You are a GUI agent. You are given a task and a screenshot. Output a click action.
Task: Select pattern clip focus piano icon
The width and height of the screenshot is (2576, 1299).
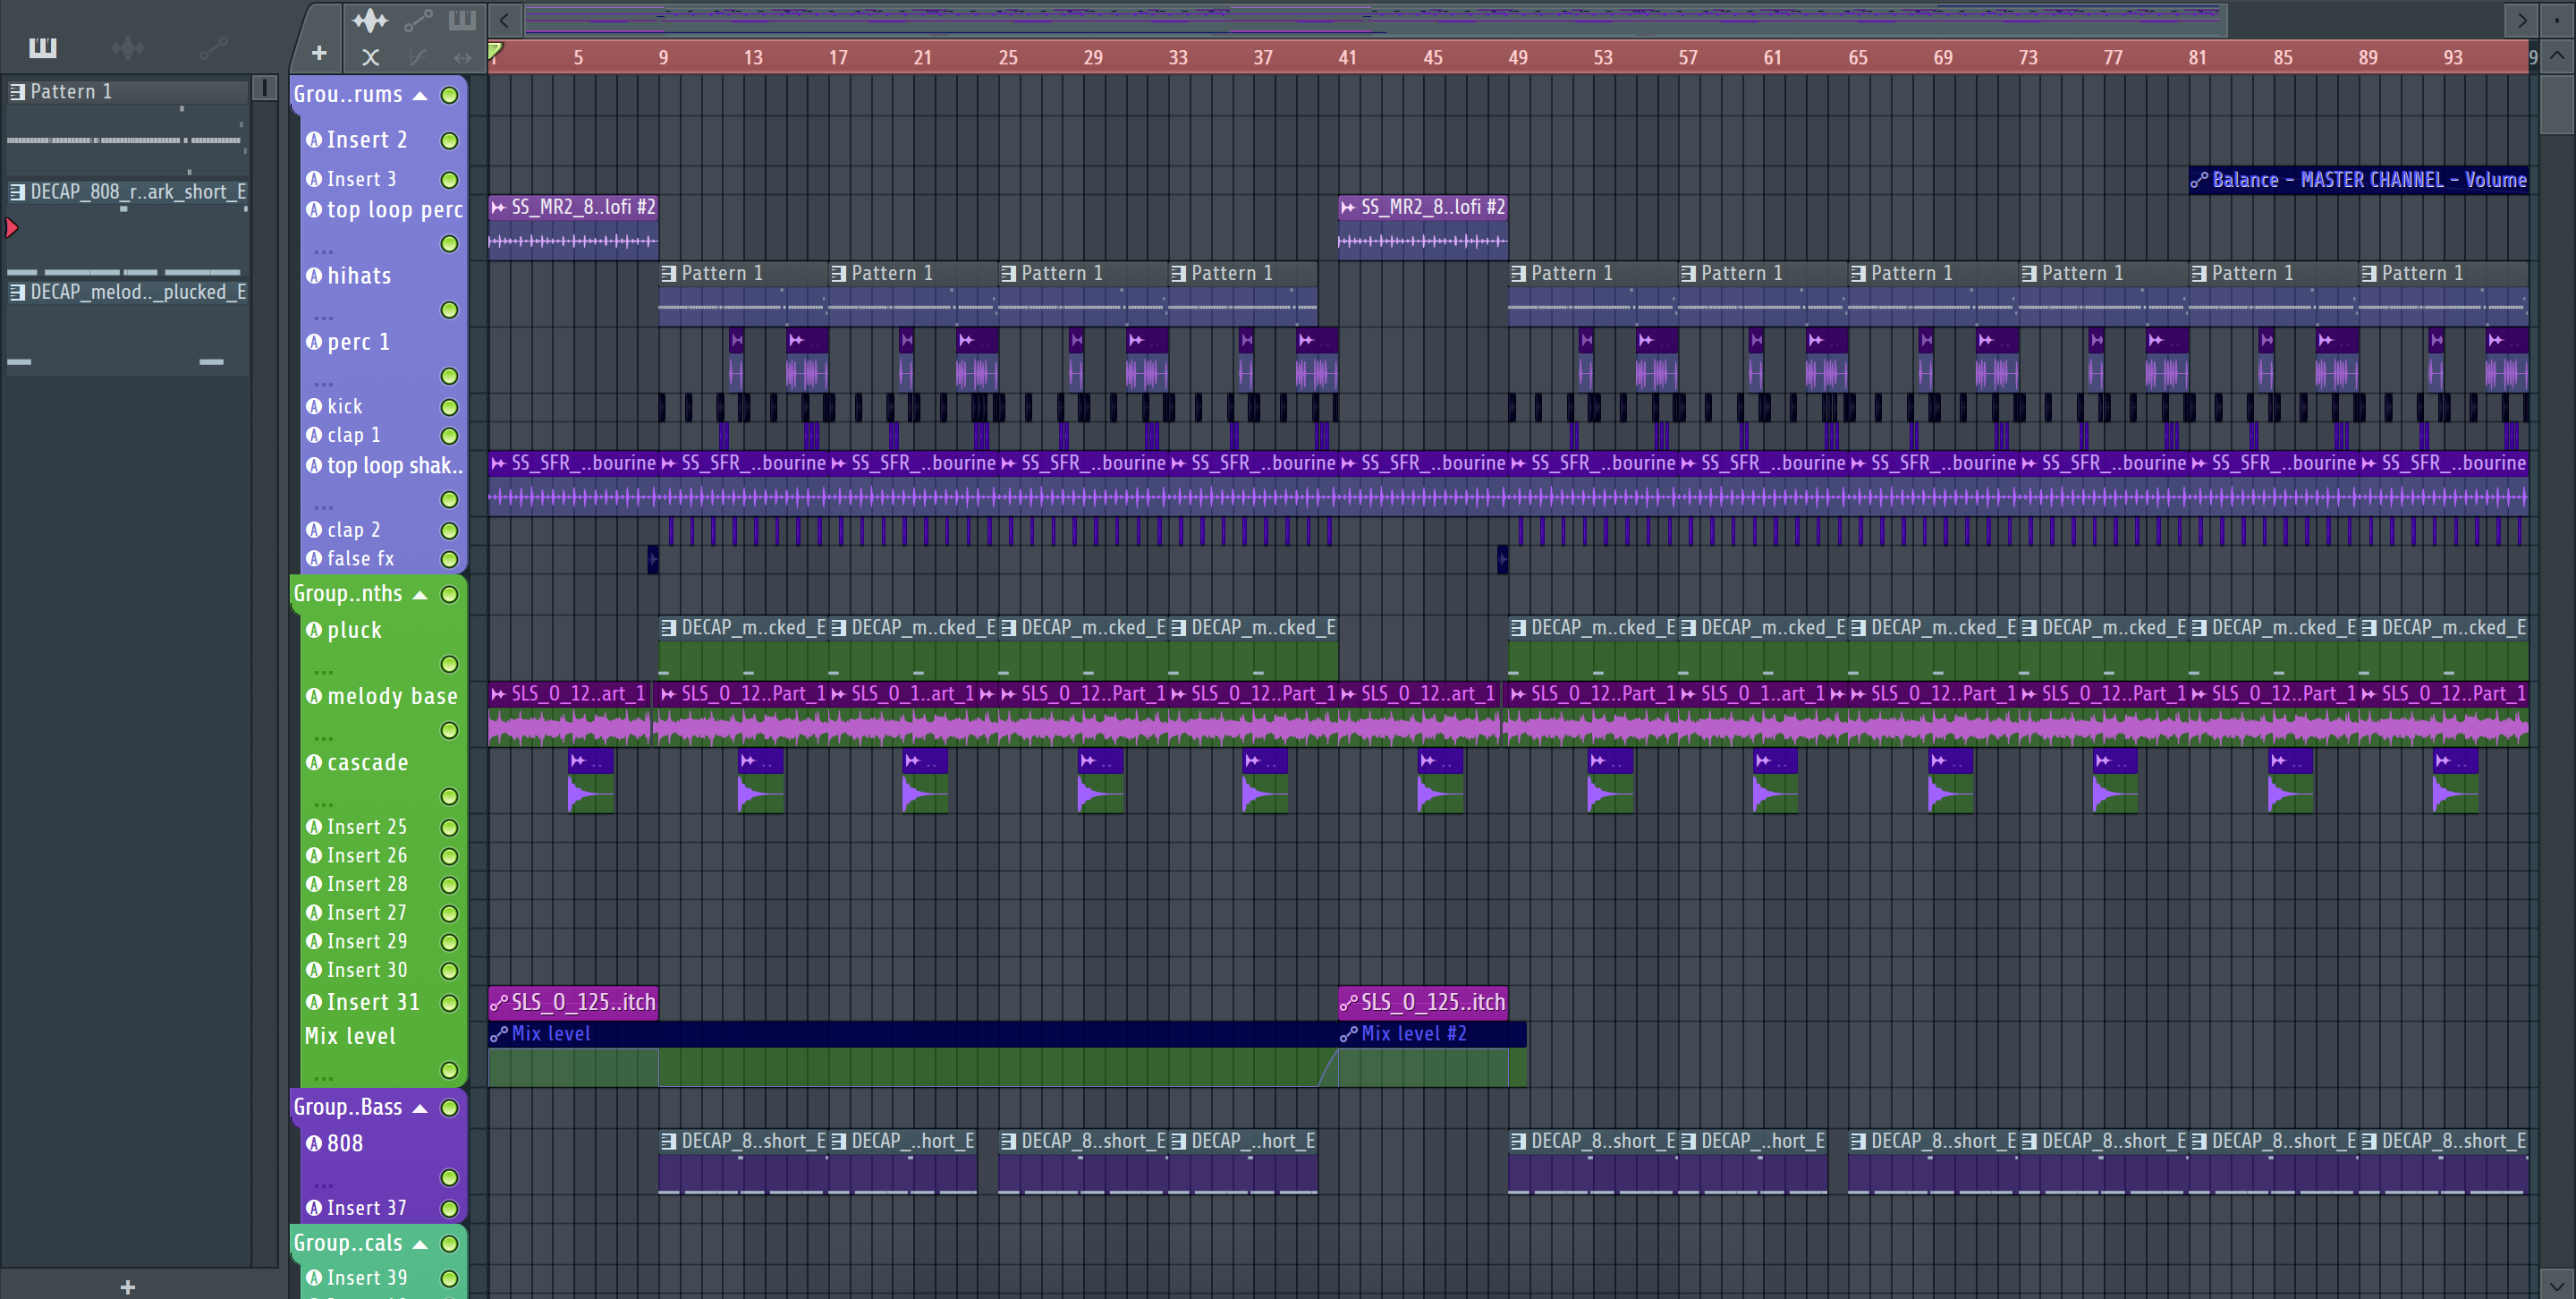click(462, 20)
